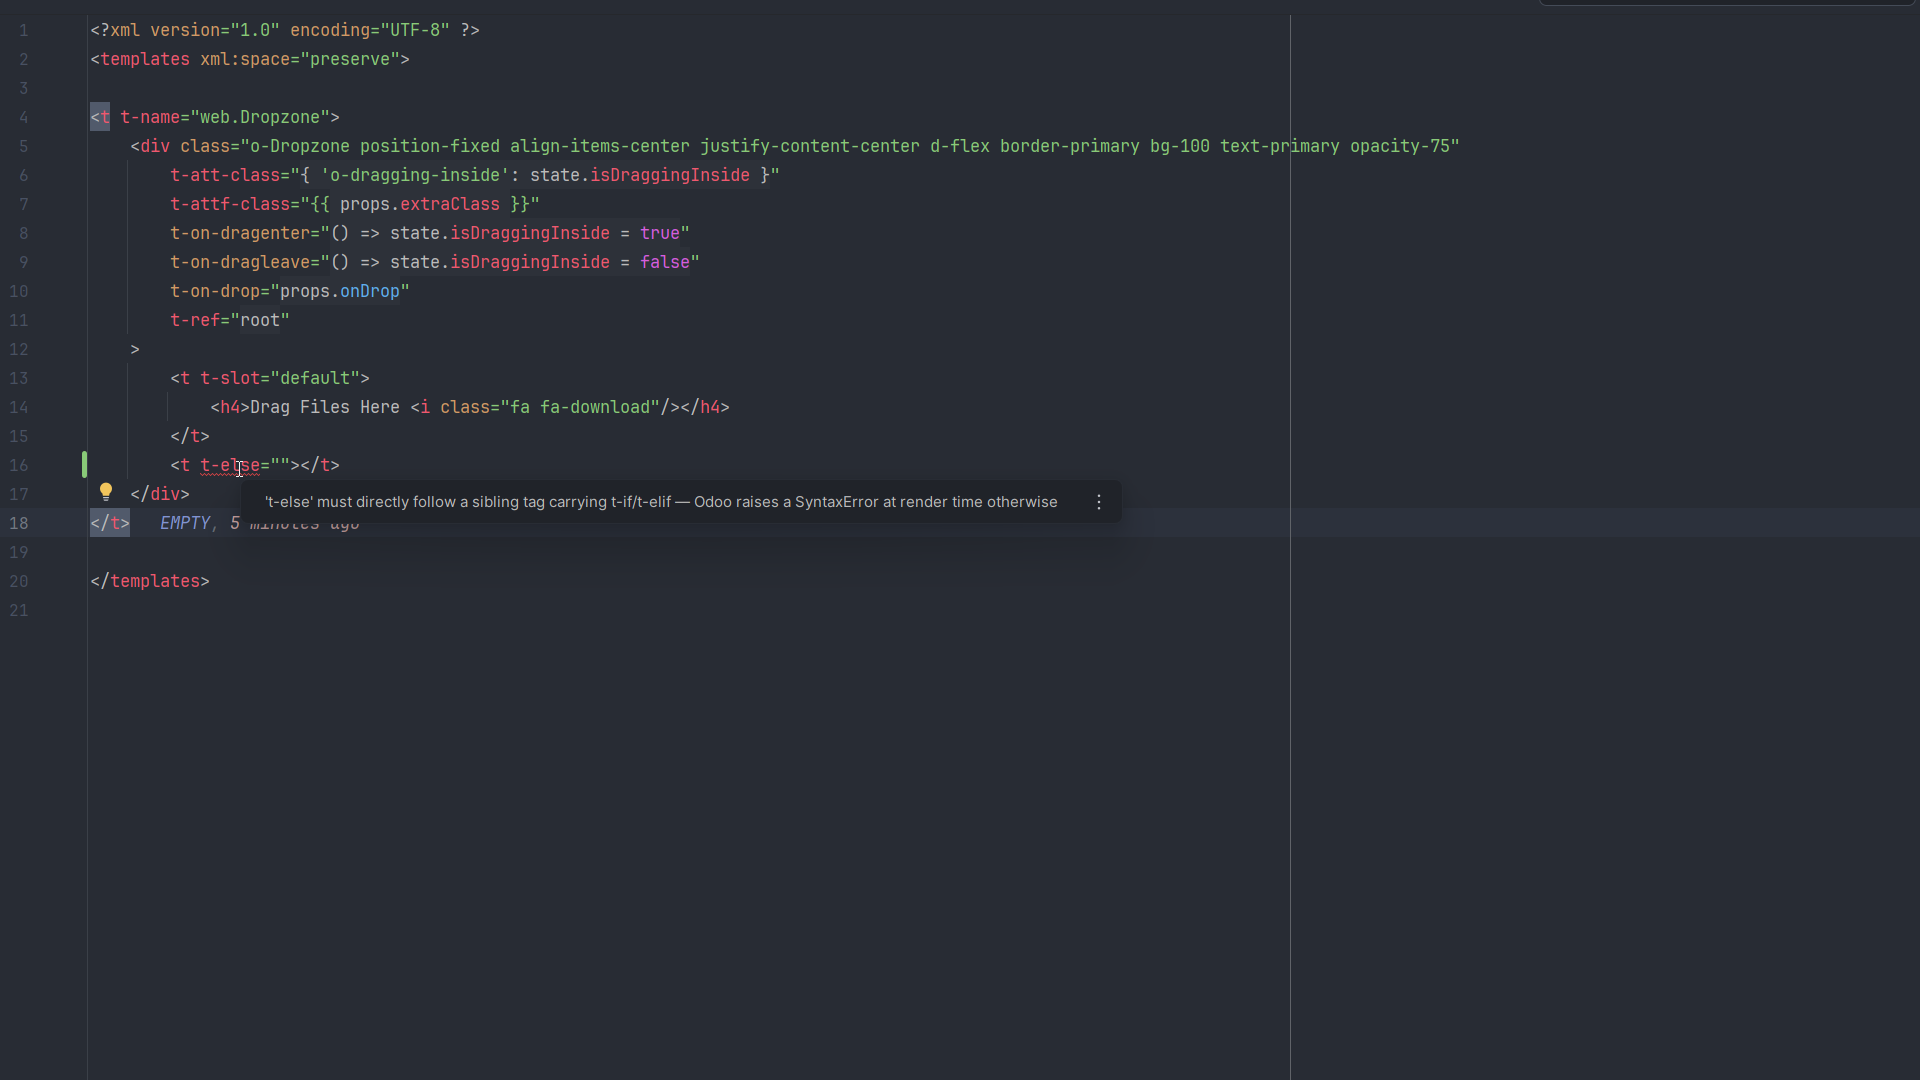This screenshot has height=1080, width=1920.
Task: Click the xml version declaration on line 1
Action: (285, 30)
